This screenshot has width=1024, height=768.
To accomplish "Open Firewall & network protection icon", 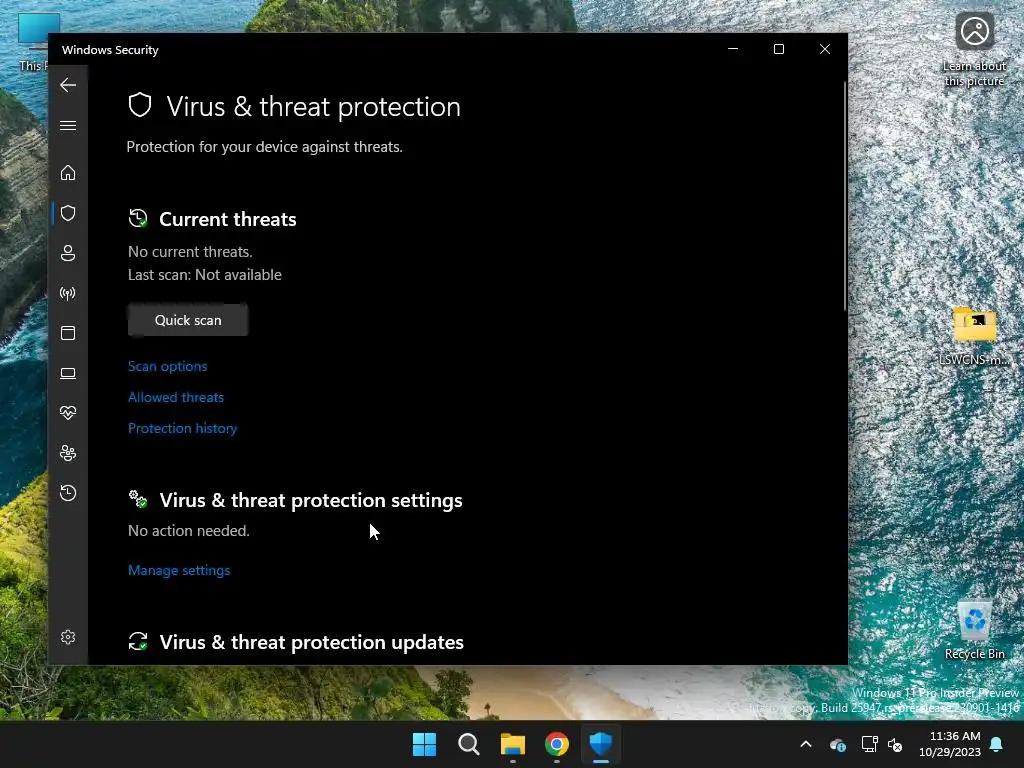I will pyautogui.click(x=68, y=293).
